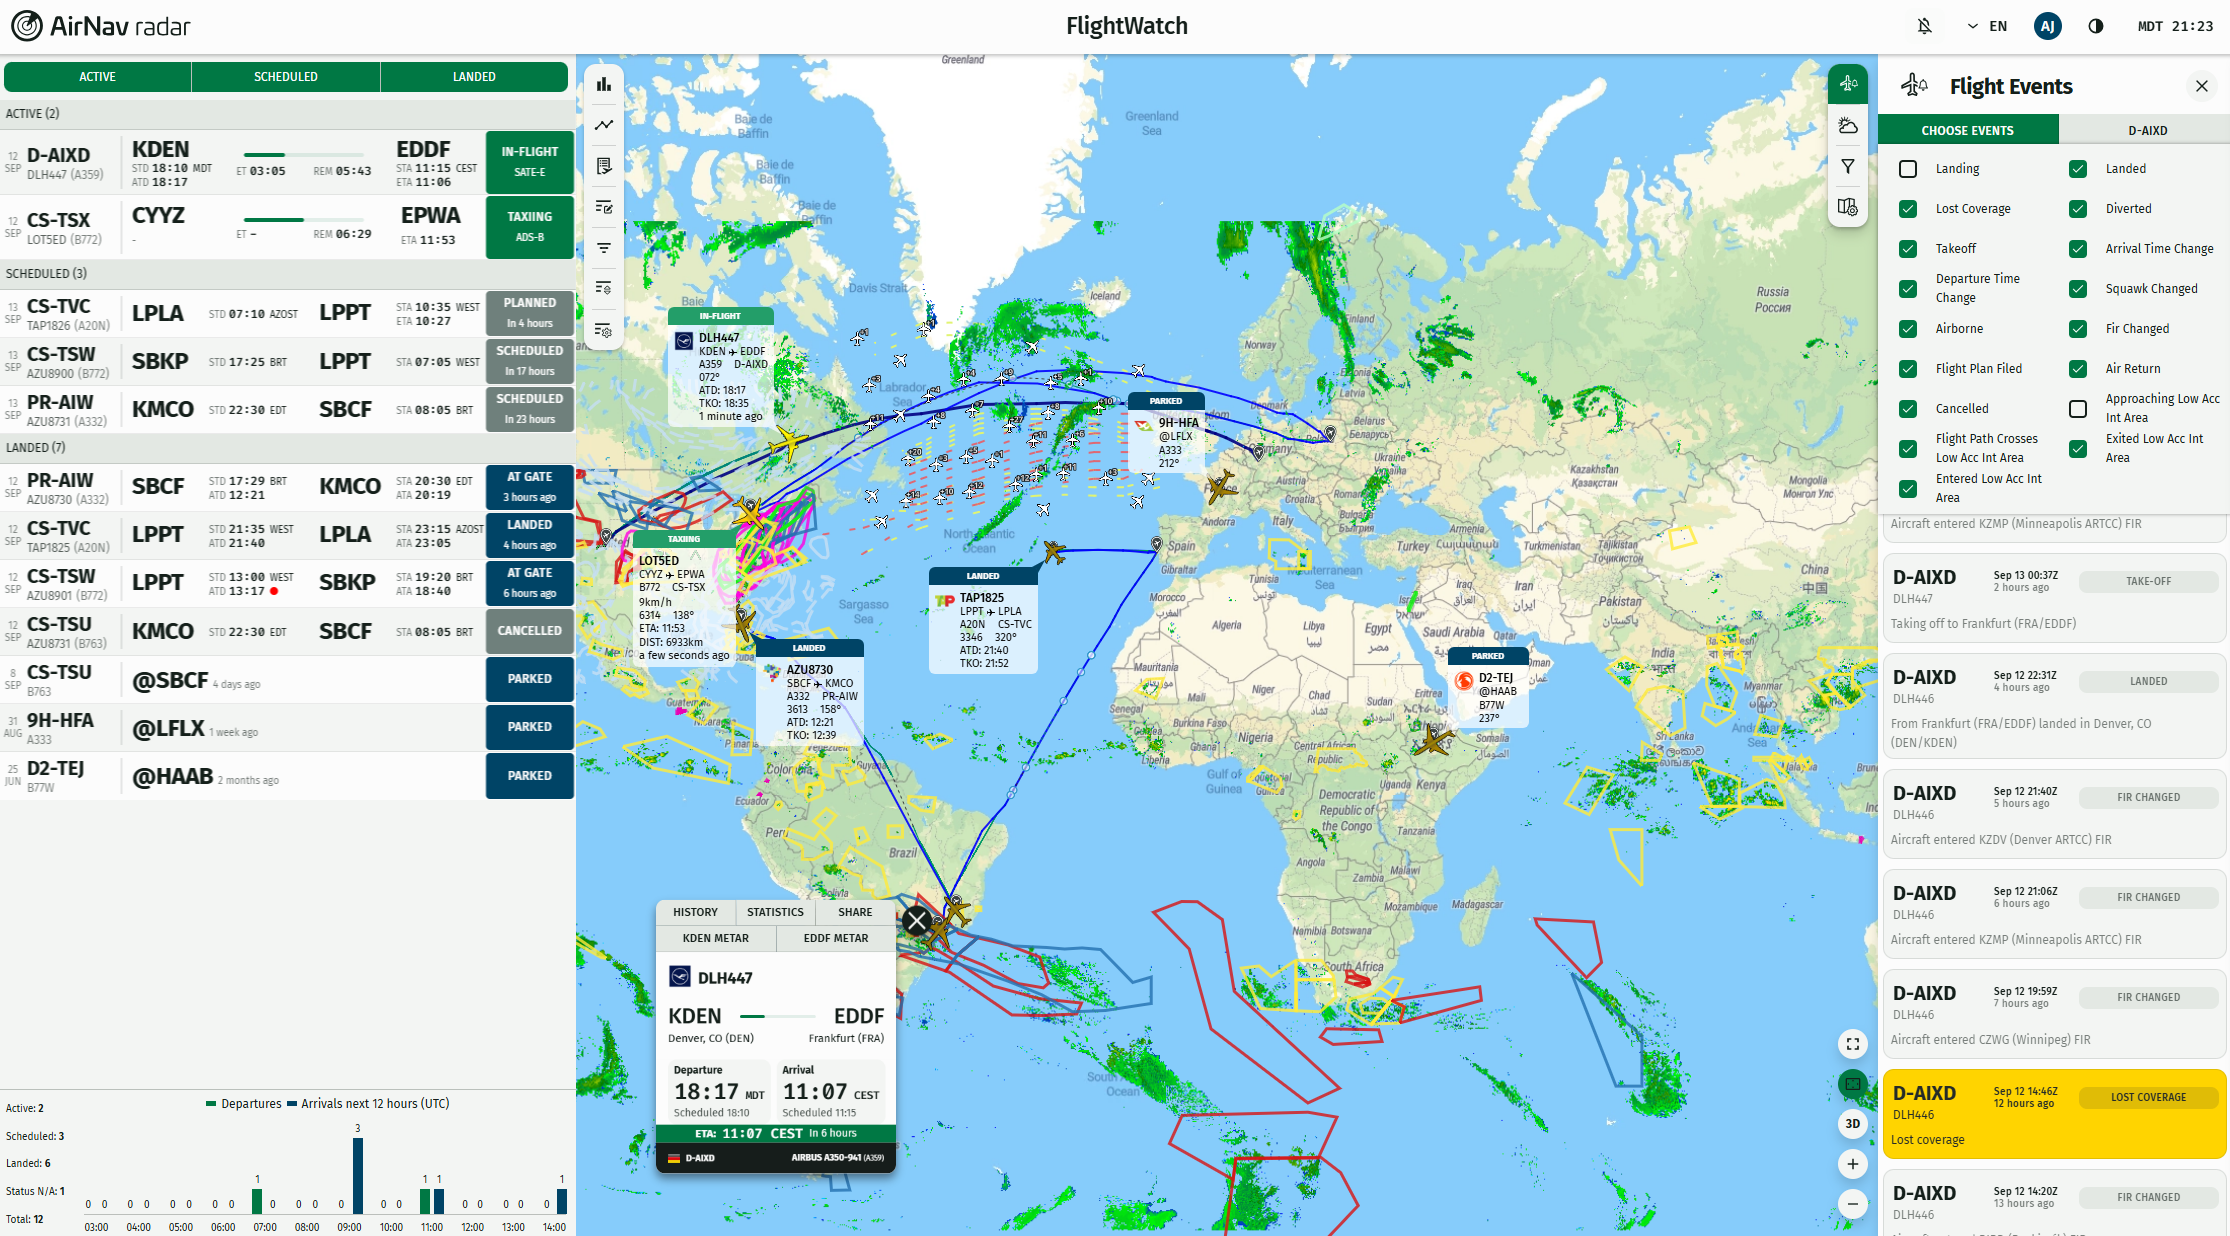Click the D-AIXD flight progress bar
Viewport: 2230px width, 1236px height.
pos(304,155)
